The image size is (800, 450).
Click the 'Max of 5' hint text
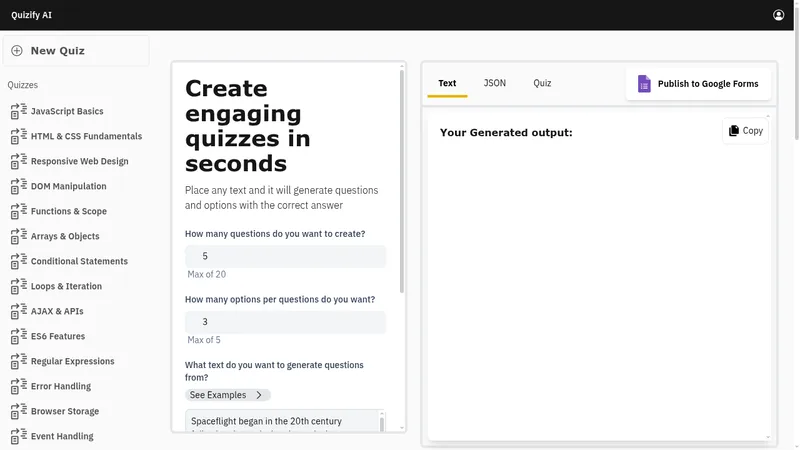204,340
